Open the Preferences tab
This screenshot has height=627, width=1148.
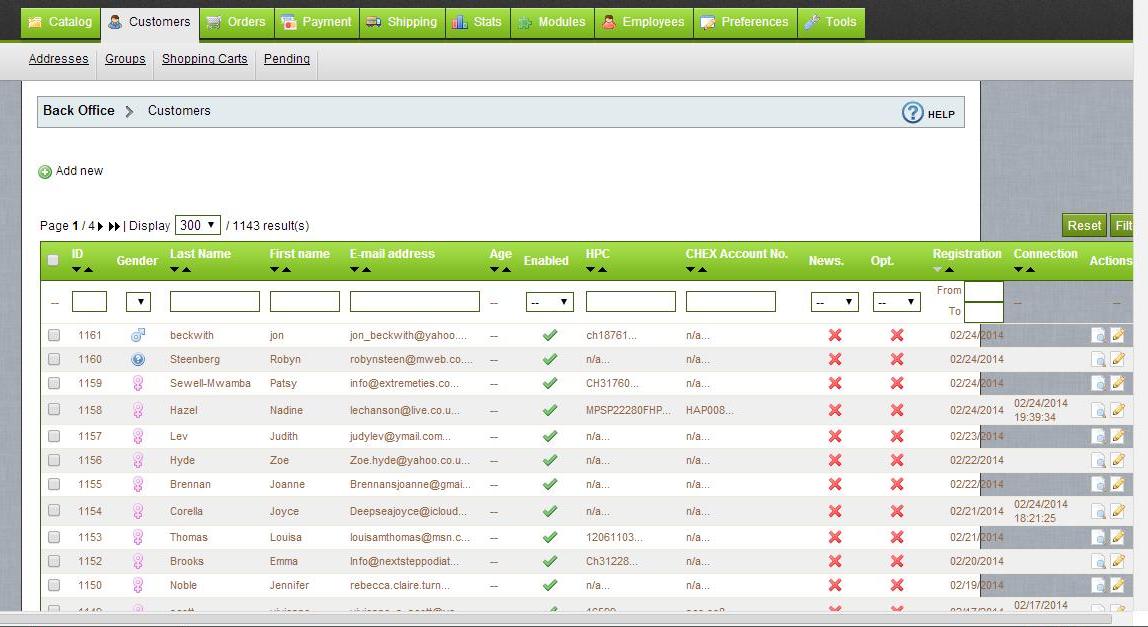pyautogui.click(x=745, y=22)
